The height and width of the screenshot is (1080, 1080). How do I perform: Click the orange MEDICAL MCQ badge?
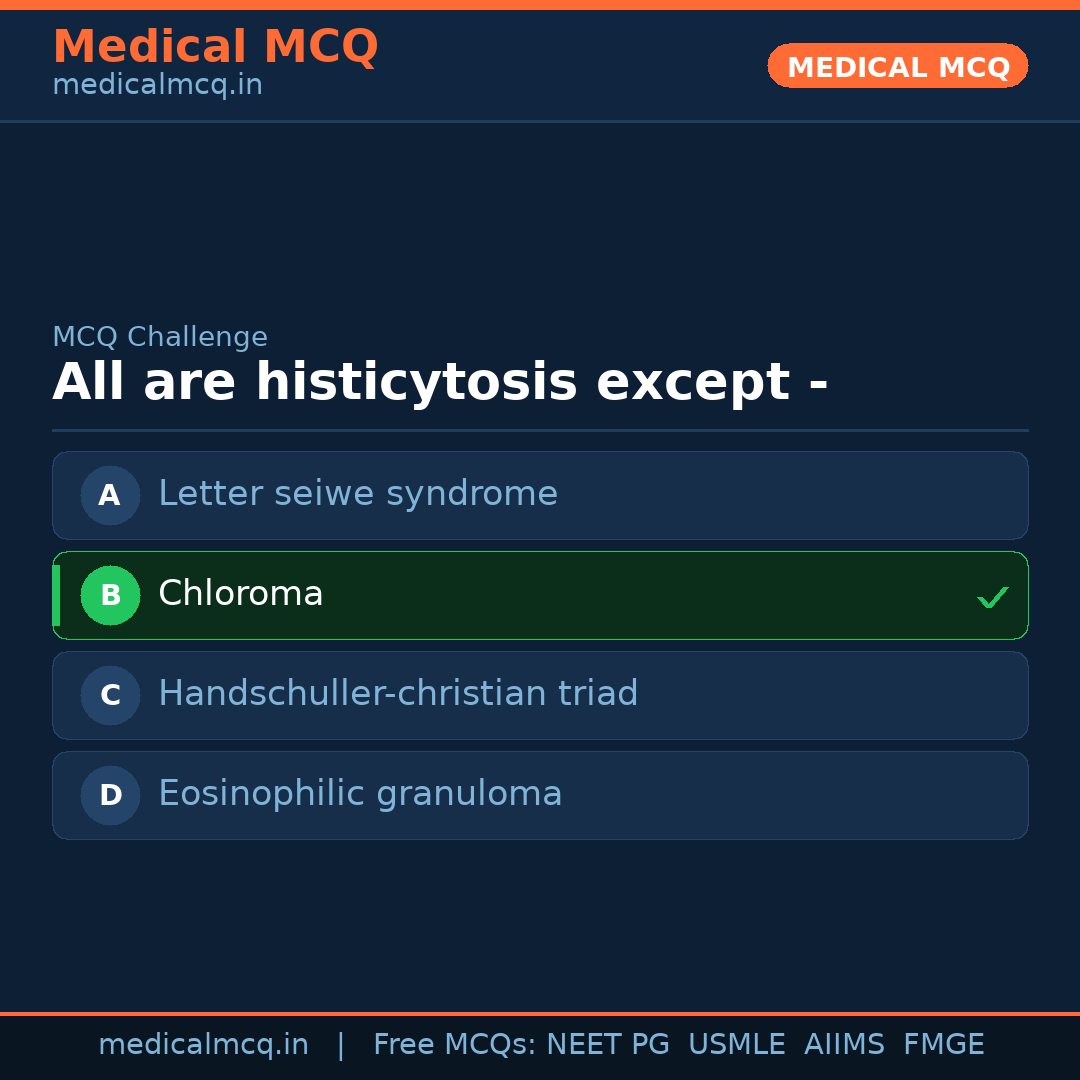coord(897,66)
